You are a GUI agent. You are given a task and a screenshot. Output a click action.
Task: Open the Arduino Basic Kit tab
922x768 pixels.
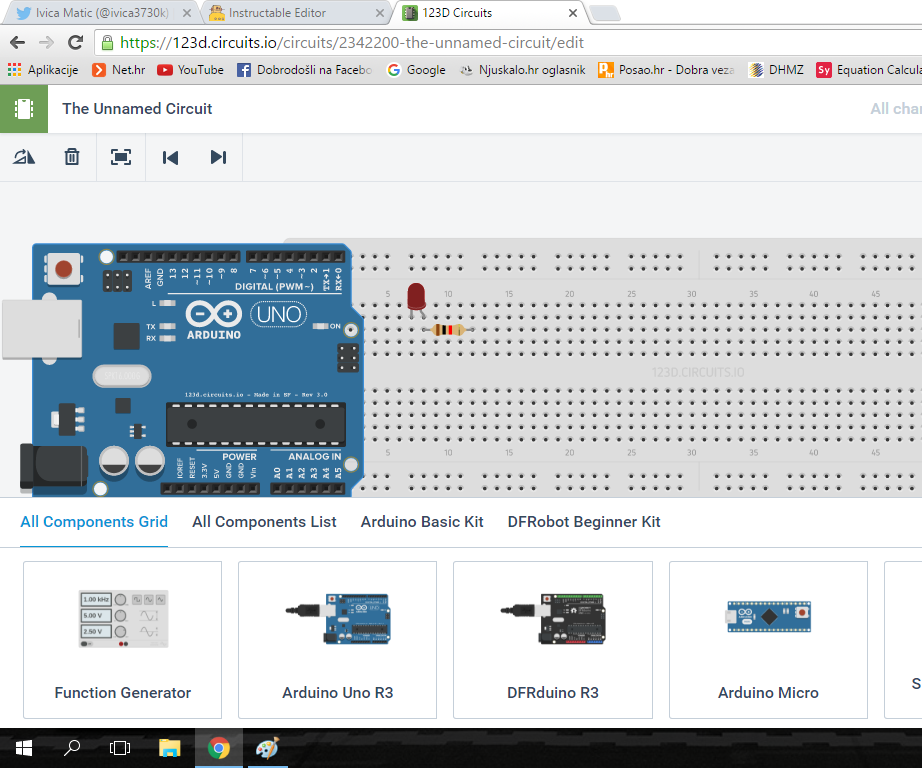tap(421, 521)
